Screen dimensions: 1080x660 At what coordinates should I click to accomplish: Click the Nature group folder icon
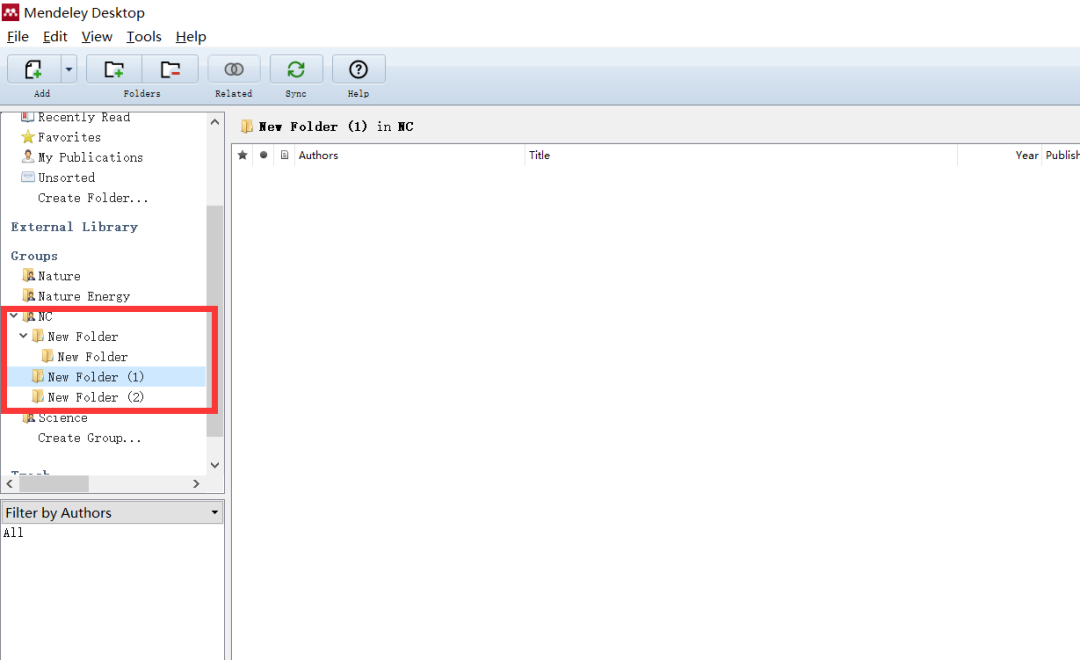(28, 276)
